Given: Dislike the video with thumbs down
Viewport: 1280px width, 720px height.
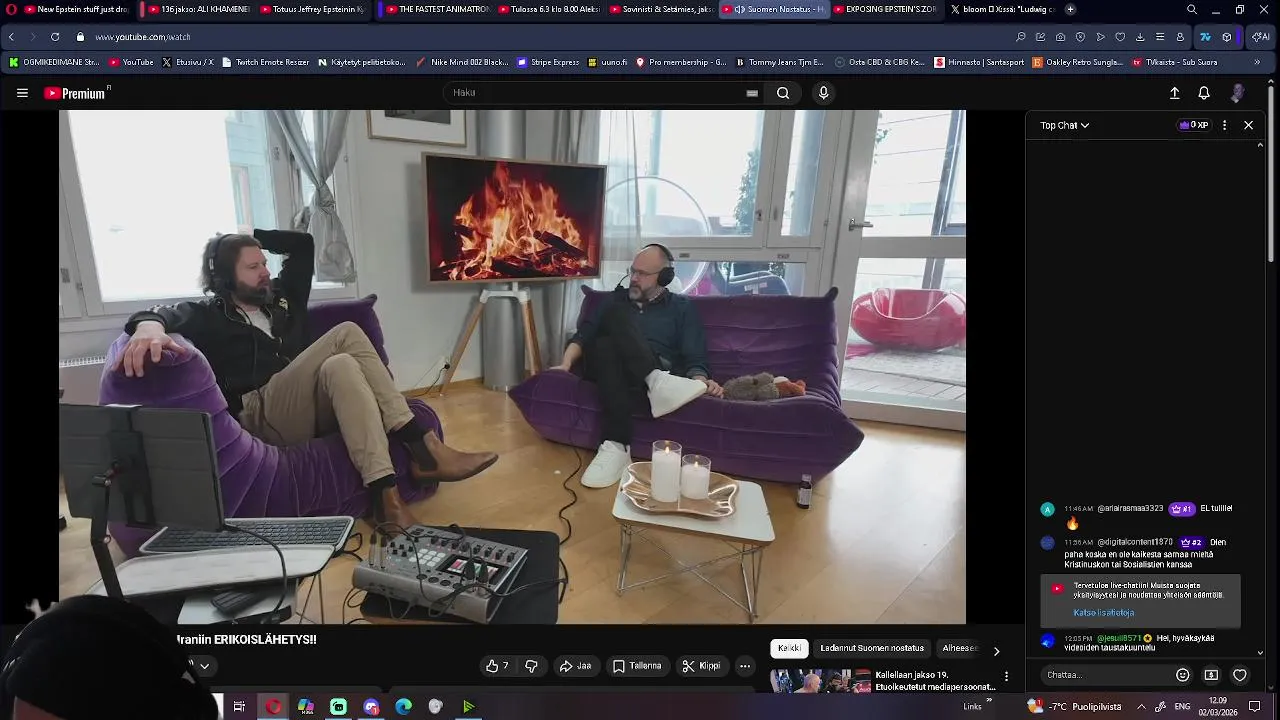Looking at the screenshot, I should tap(531, 666).
